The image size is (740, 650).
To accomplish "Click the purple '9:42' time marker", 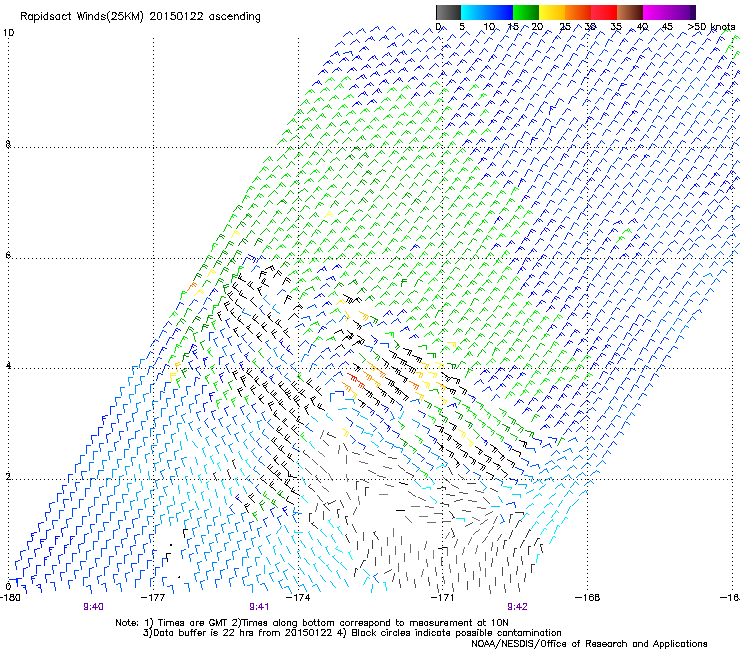I will pos(517,607).
